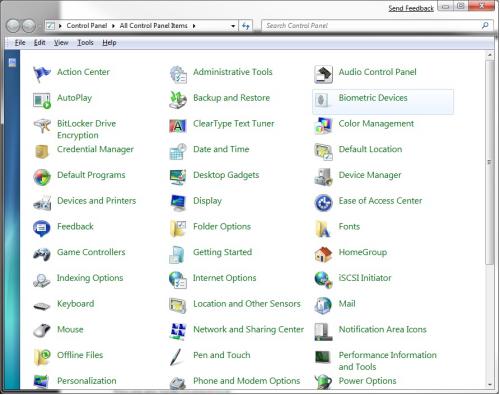Click the Audio Control Panel icon
Screen dimensions: 500x395
point(323,74)
